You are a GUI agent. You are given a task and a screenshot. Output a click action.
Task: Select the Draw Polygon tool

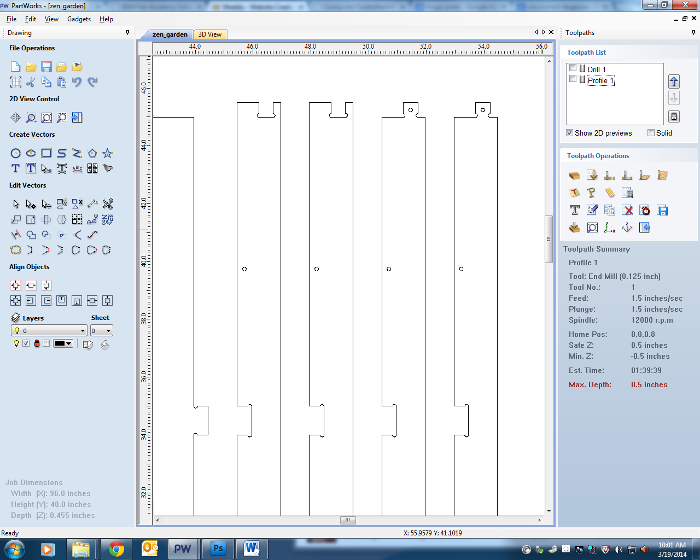92,153
